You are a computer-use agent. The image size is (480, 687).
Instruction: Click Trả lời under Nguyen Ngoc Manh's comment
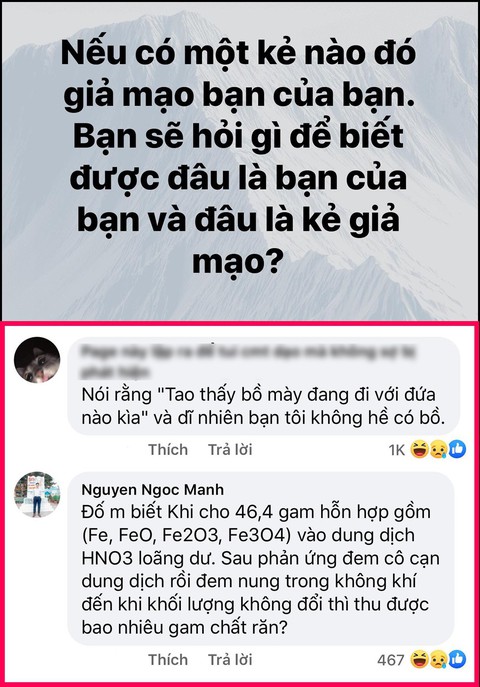tap(230, 659)
